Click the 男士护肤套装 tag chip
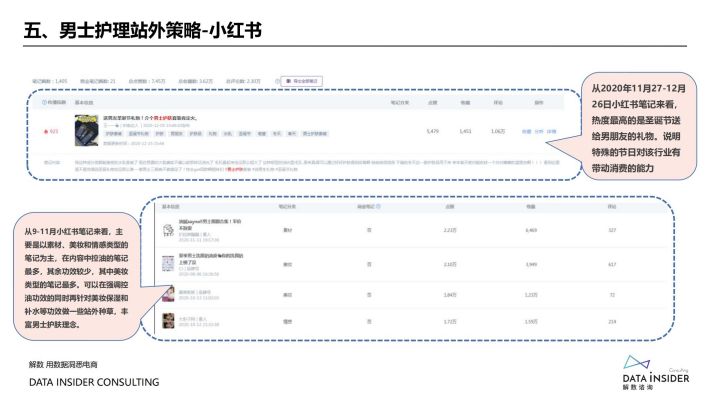 tap(315, 134)
